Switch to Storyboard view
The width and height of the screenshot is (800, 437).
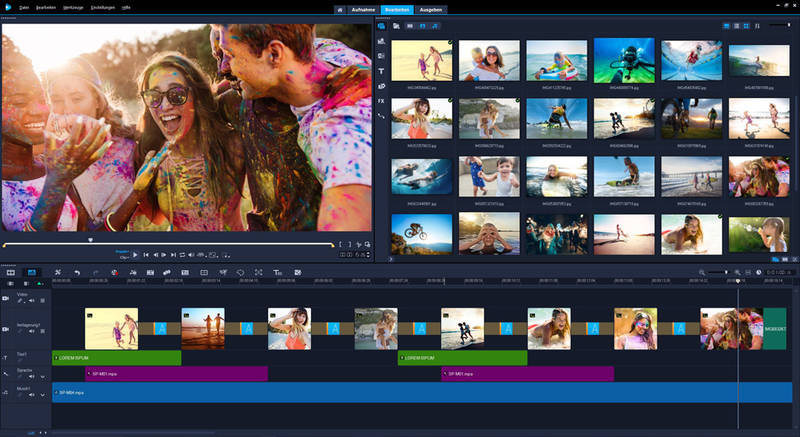11,273
